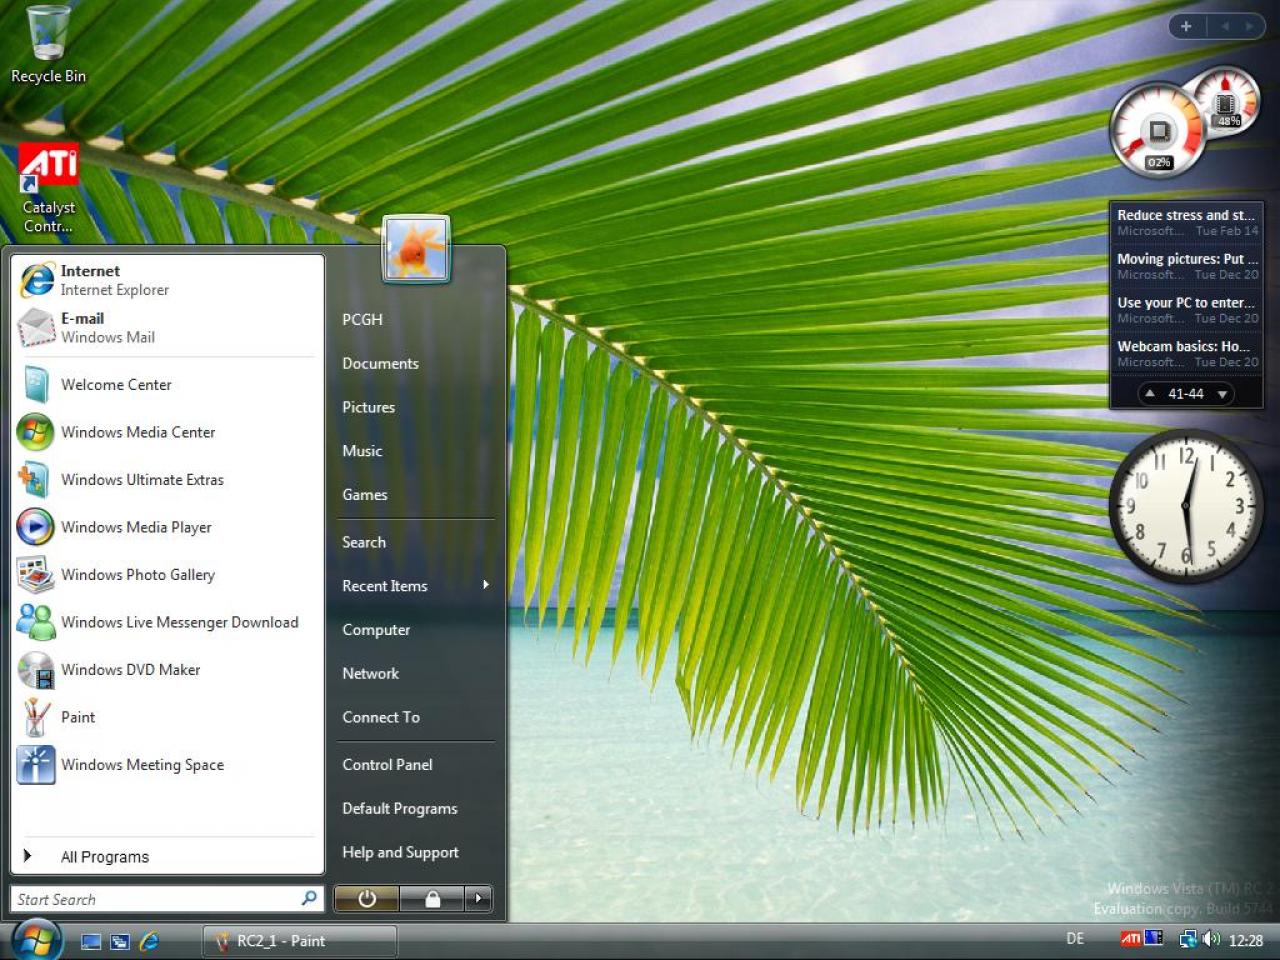
Task: Click Switch between windows quick launch icon
Action: tap(120, 941)
